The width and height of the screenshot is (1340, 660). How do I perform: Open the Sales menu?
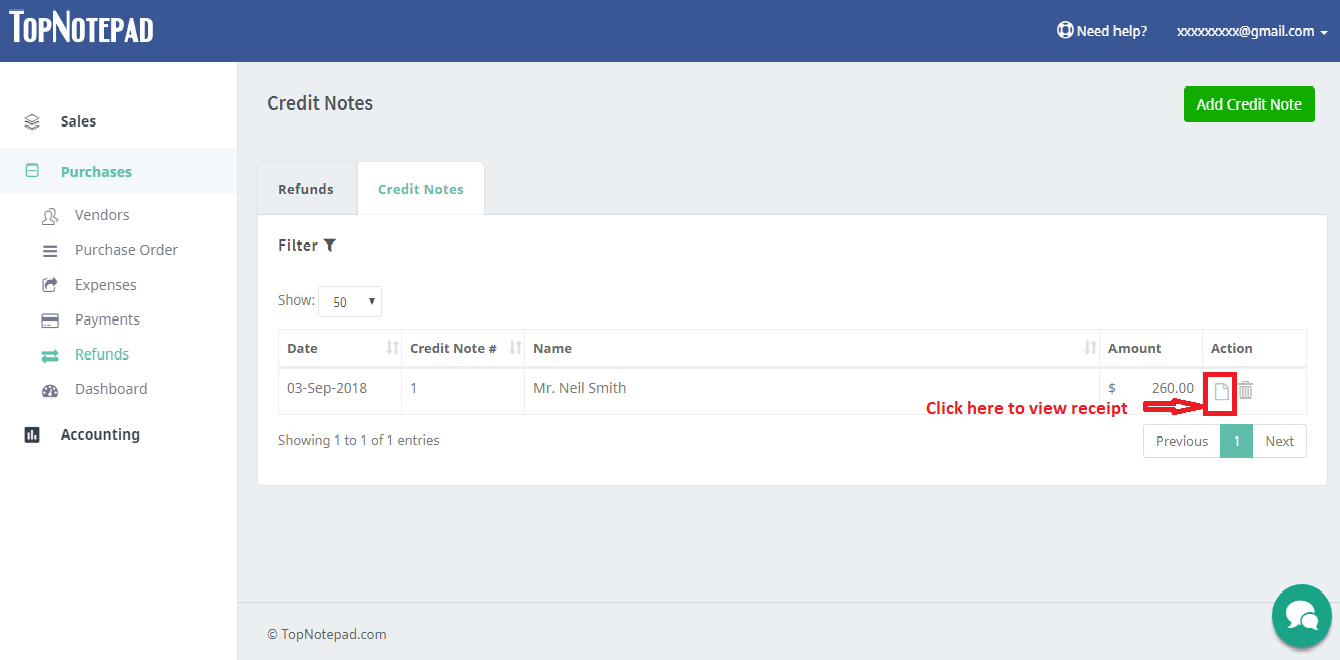click(x=78, y=122)
